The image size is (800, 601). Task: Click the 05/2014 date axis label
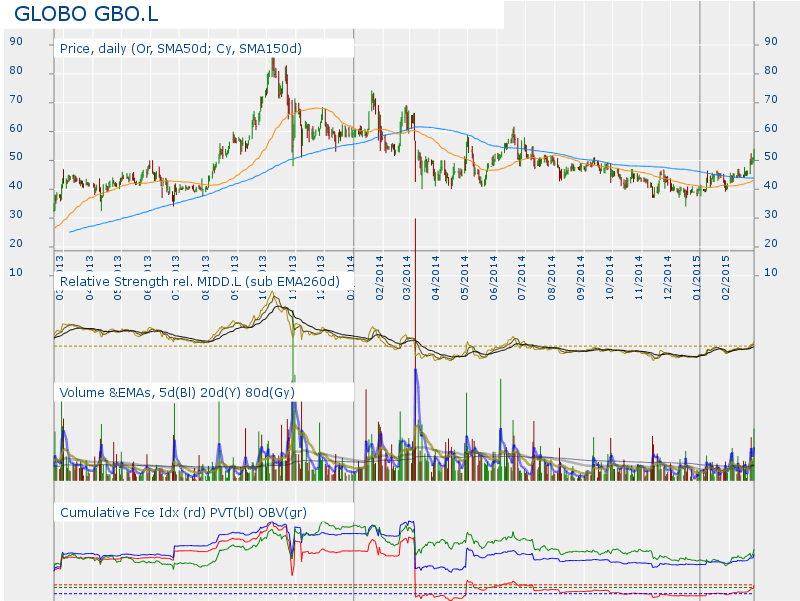pyautogui.click(x=465, y=278)
